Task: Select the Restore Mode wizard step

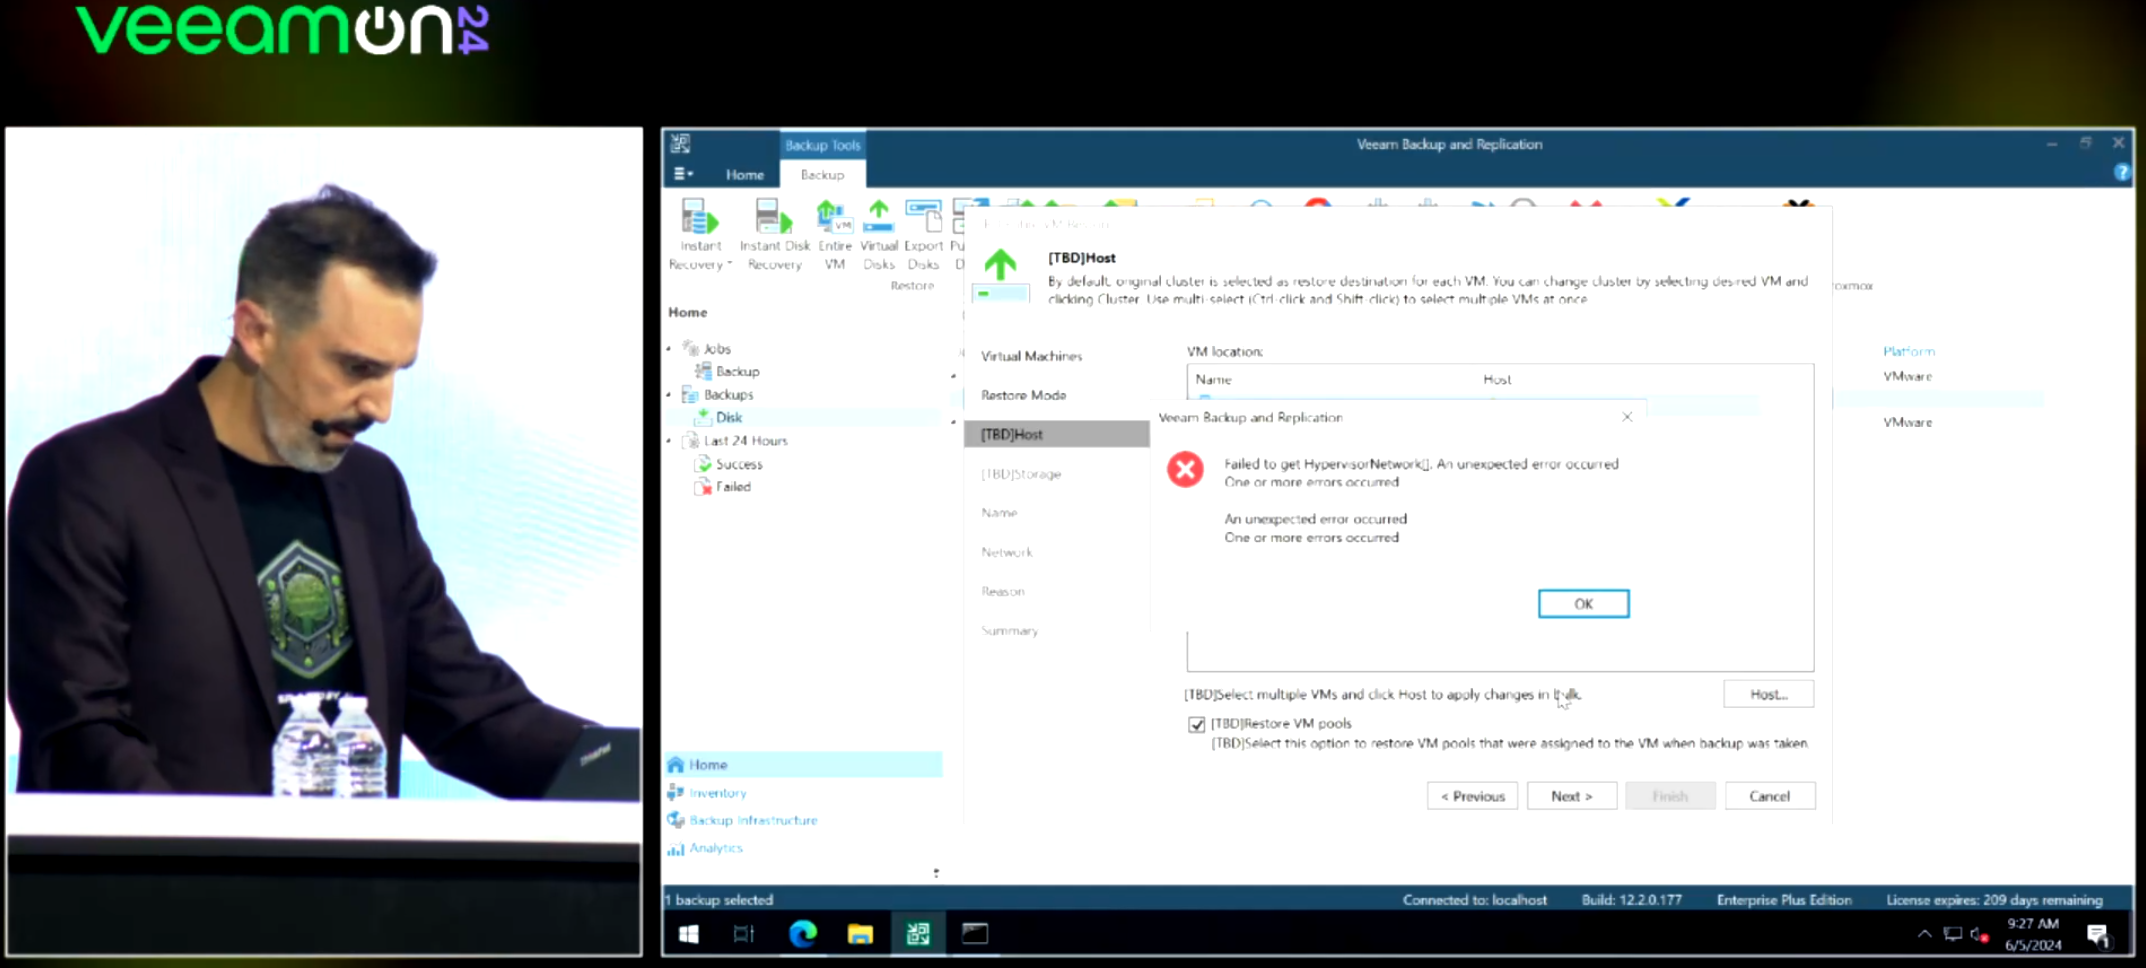Action: click(1023, 395)
